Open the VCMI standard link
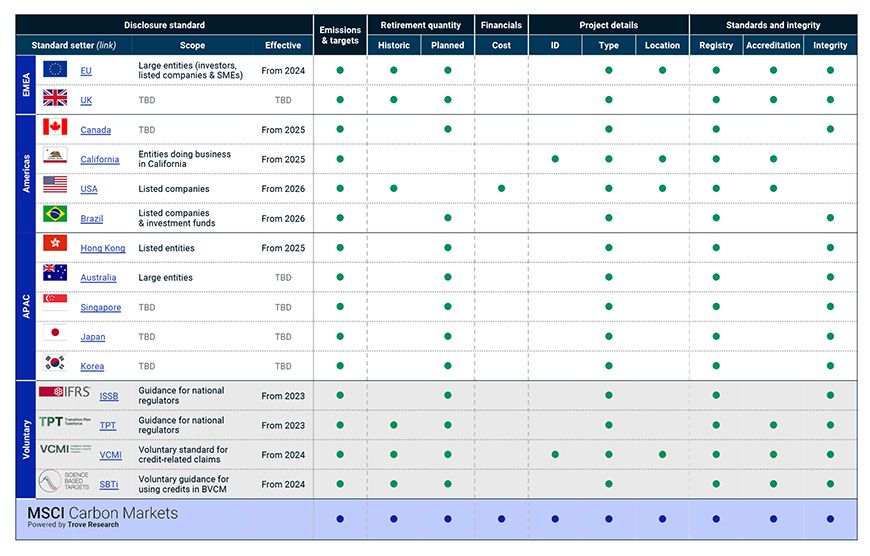The width and height of the screenshot is (870, 556). (x=110, y=455)
